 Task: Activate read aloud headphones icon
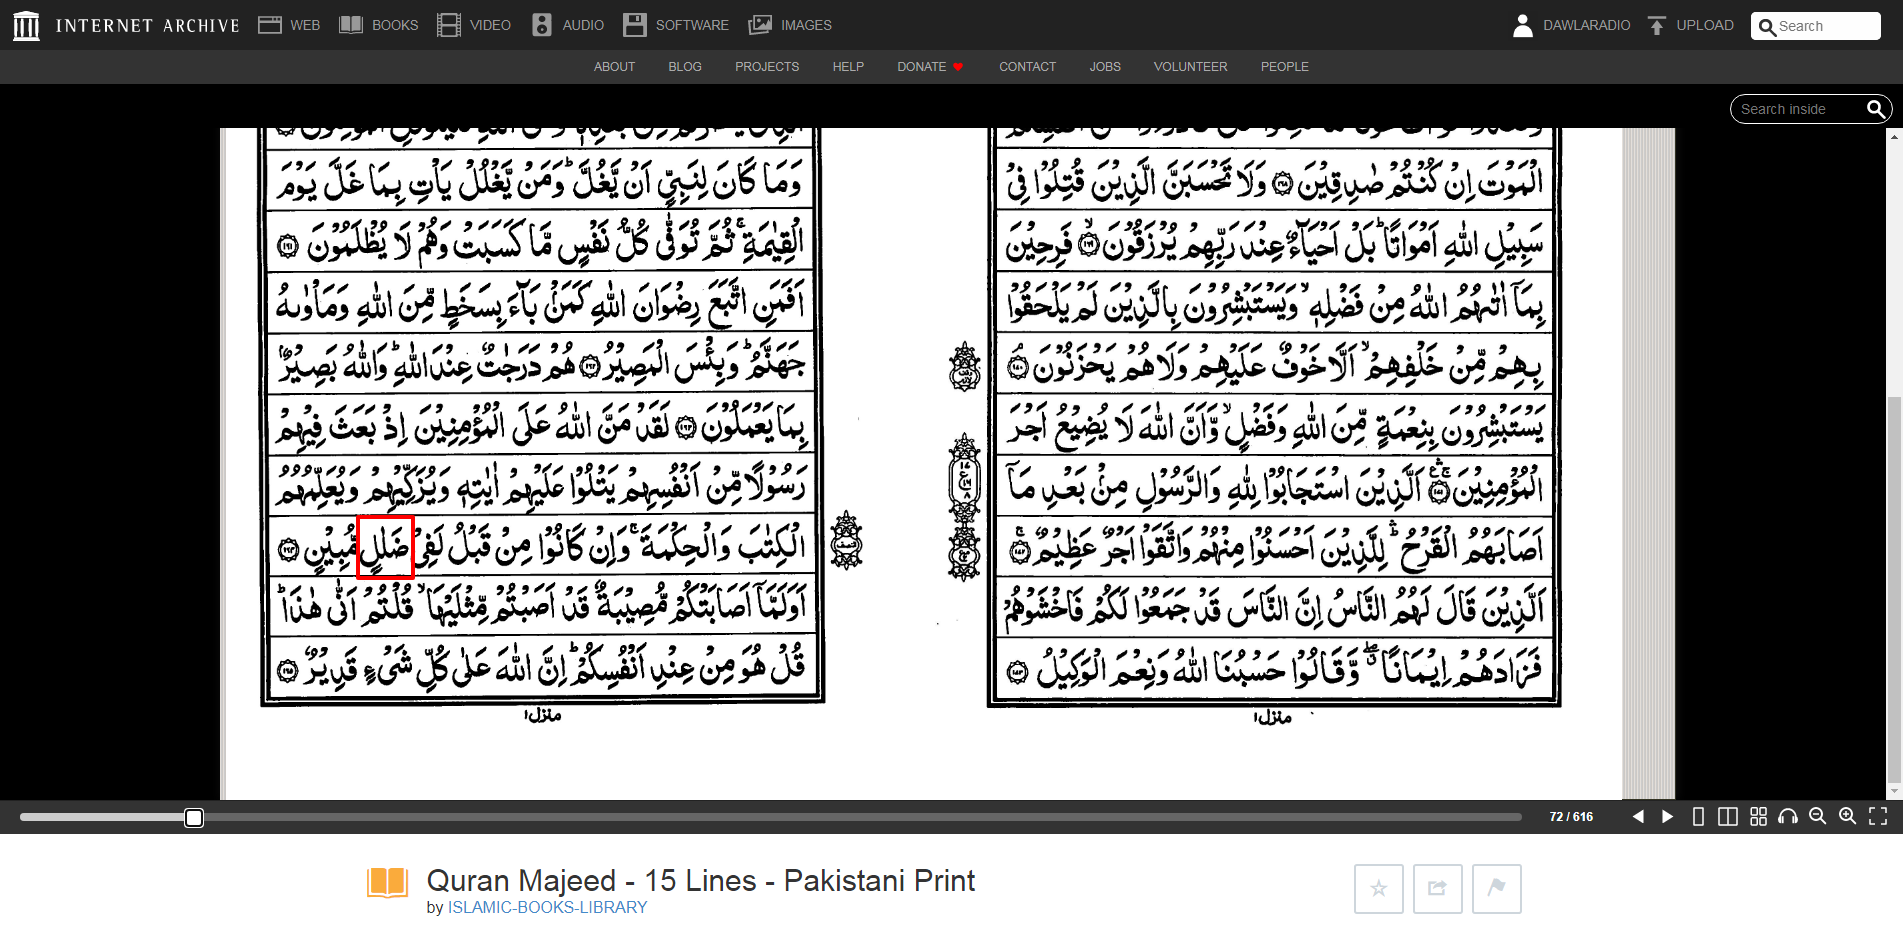pos(1788,817)
